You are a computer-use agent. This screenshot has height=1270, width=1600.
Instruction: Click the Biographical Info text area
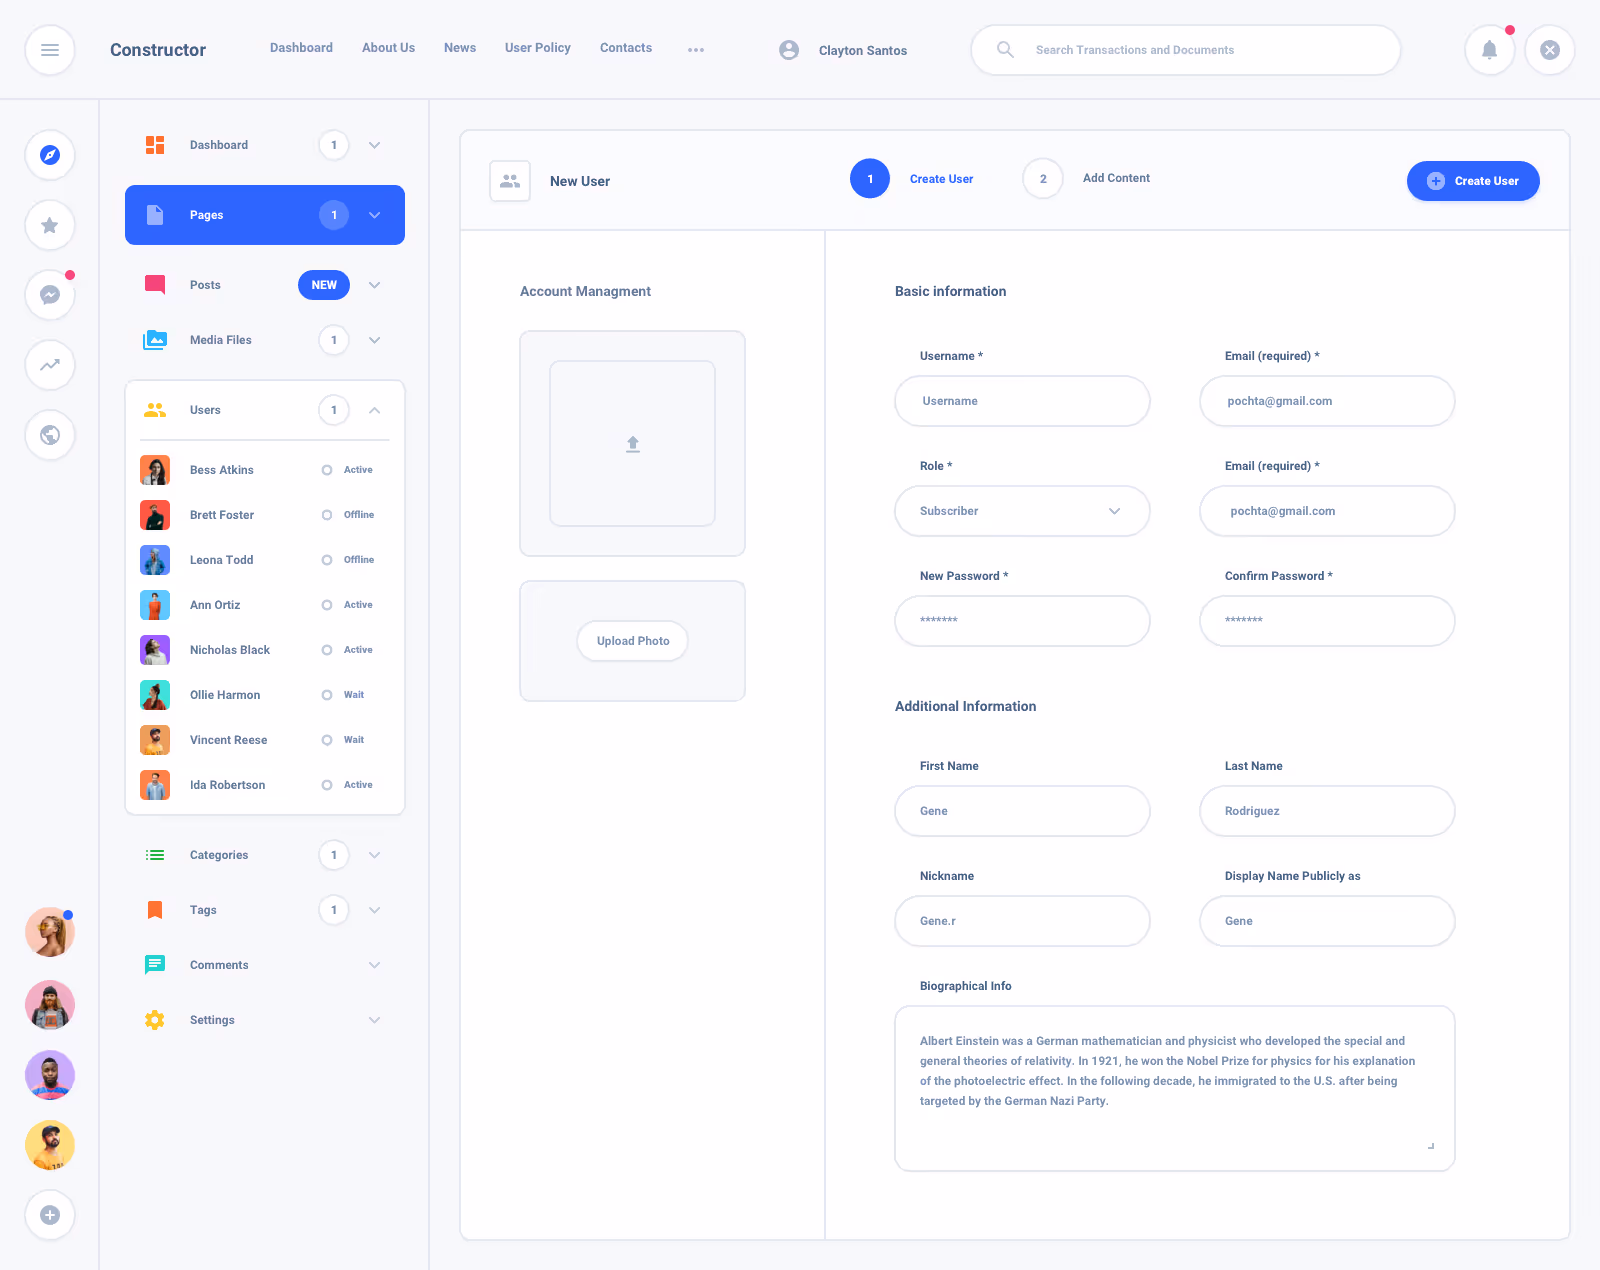pyautogui.click(x=1175, y=1088)
